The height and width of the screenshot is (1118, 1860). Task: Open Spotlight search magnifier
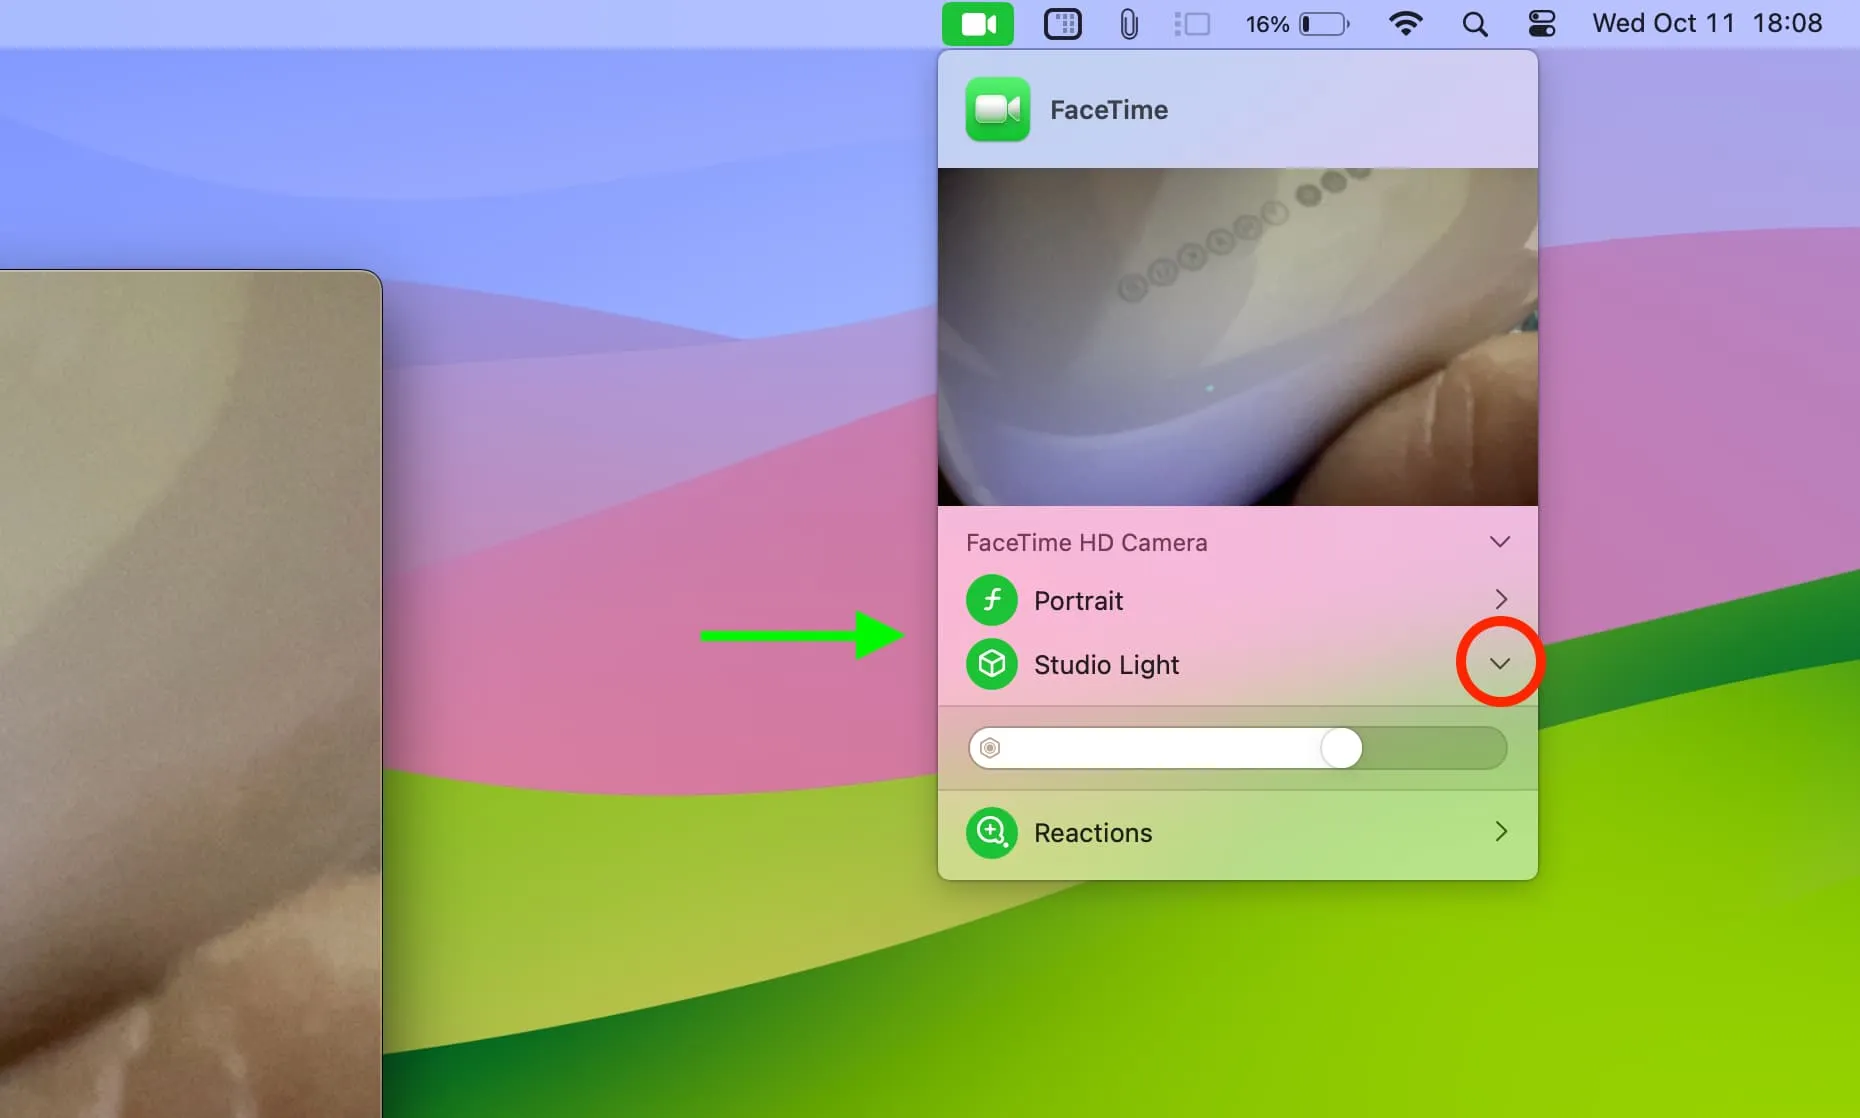pyautogui.click(x=1475, y=24)
